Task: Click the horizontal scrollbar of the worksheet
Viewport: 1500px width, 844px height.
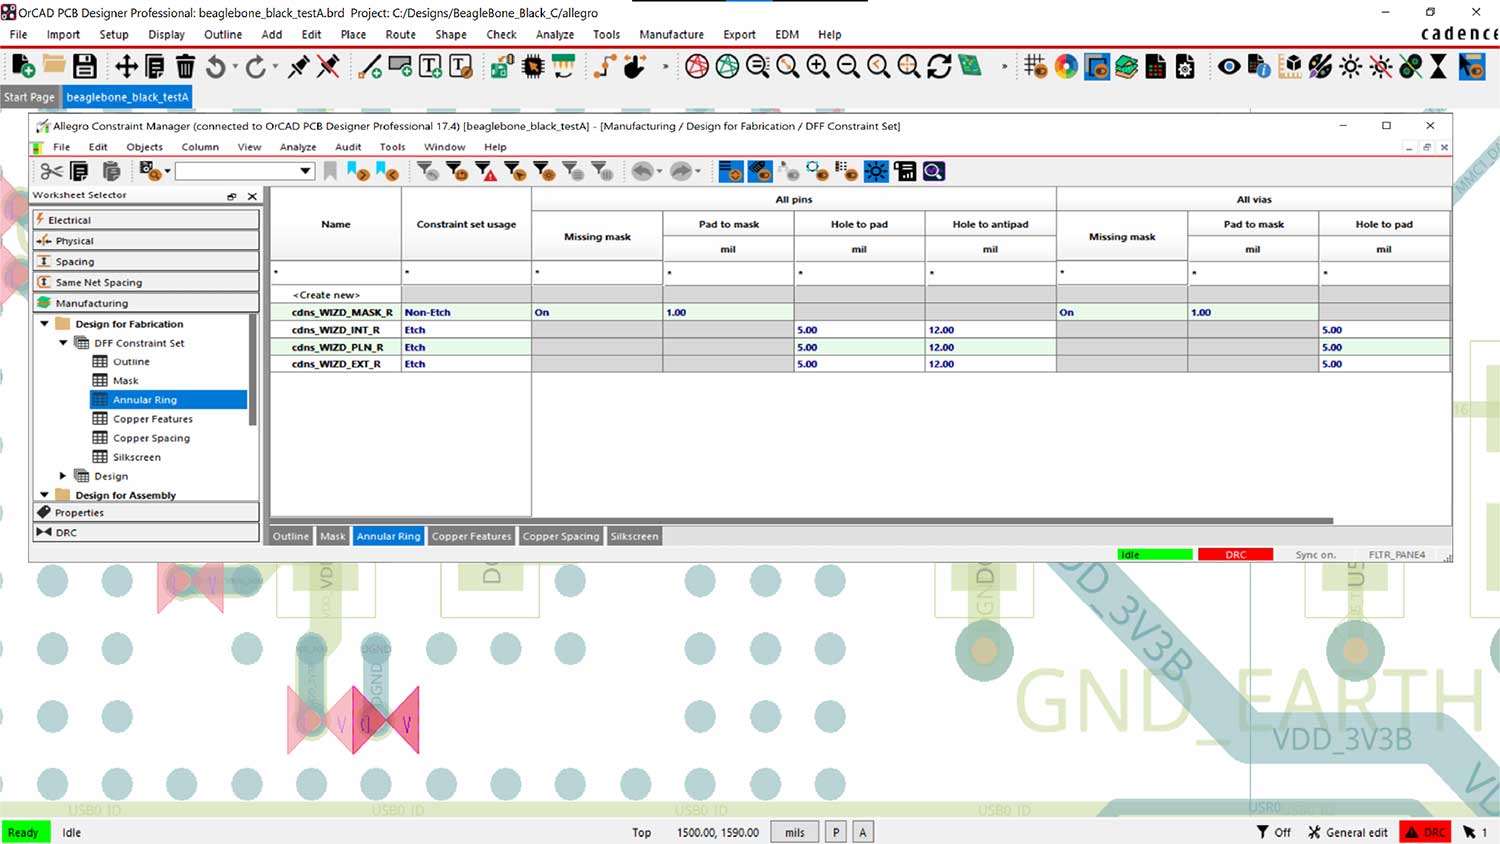Action: 802,520
